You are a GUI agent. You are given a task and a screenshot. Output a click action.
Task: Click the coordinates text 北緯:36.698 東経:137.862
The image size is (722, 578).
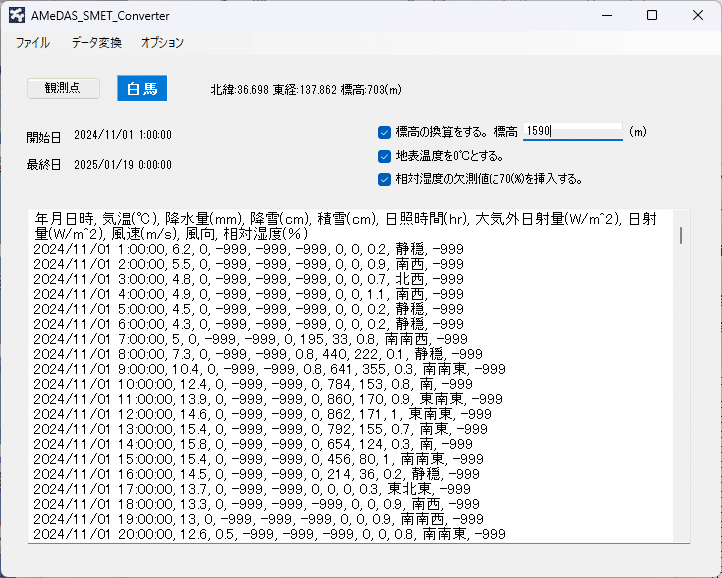274,90
